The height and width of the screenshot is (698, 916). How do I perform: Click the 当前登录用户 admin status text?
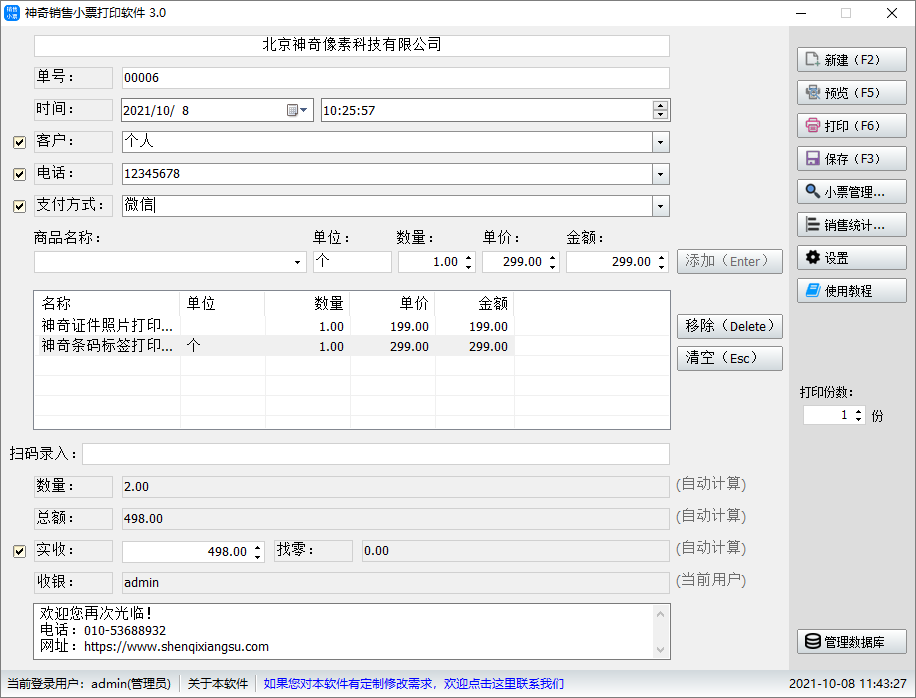(89, 683)
